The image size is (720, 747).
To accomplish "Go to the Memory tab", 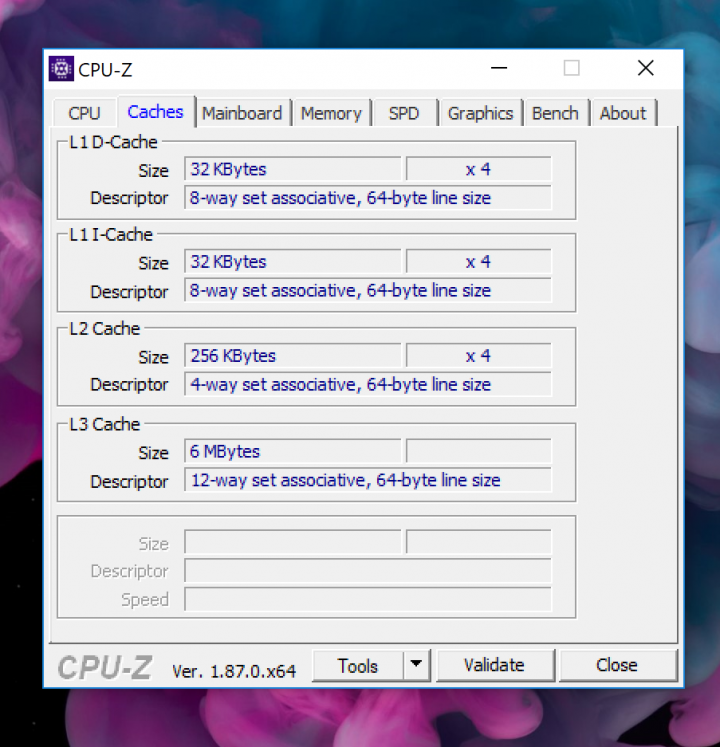I will pyautogui.click(x=331, y=113).
